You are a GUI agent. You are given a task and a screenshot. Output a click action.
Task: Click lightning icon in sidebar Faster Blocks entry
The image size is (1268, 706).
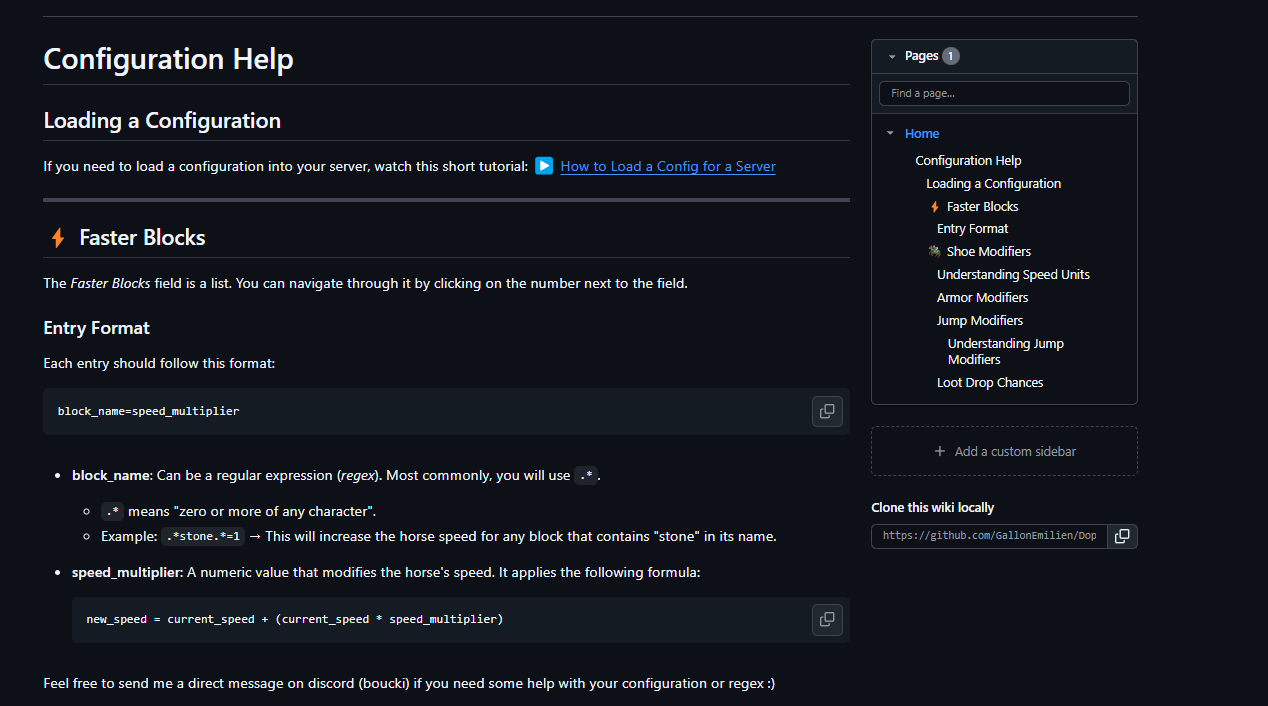click(x=935, y=207)
